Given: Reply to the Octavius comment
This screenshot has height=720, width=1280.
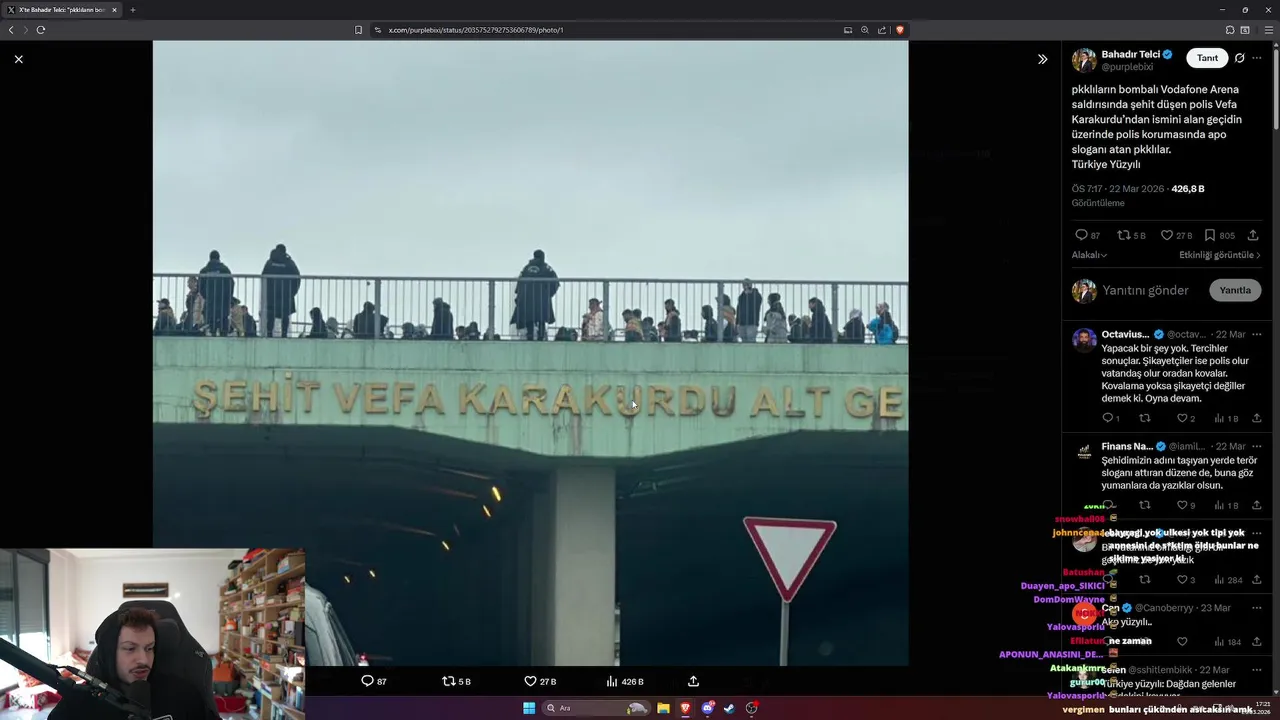Looking at the screenshot, I should click(1108, 418).
